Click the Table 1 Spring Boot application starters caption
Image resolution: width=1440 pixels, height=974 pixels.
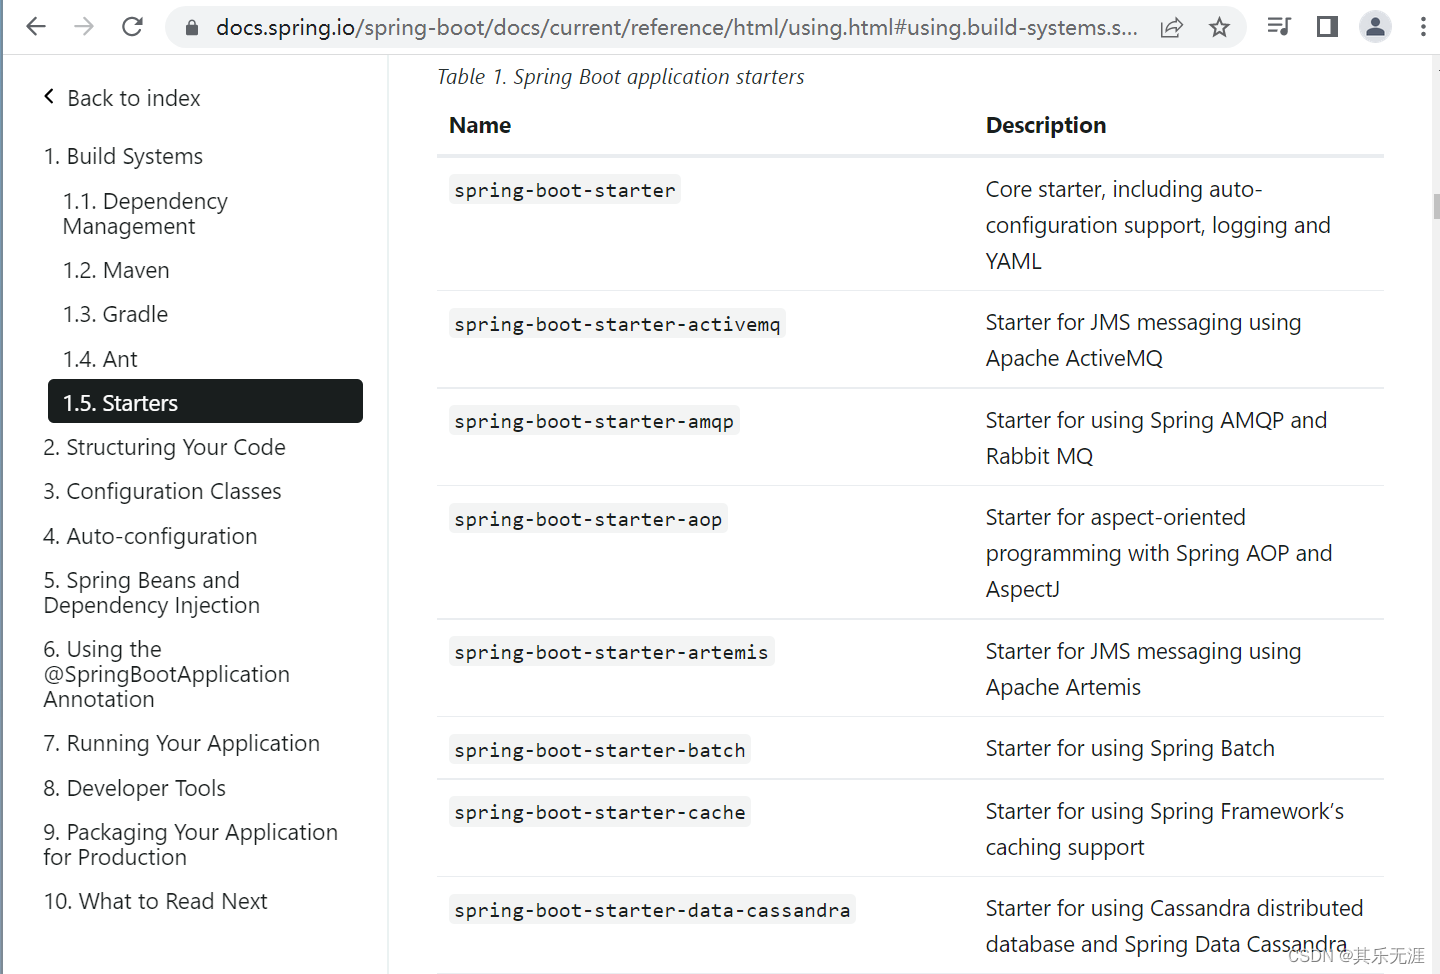click(x=620, y=77)
